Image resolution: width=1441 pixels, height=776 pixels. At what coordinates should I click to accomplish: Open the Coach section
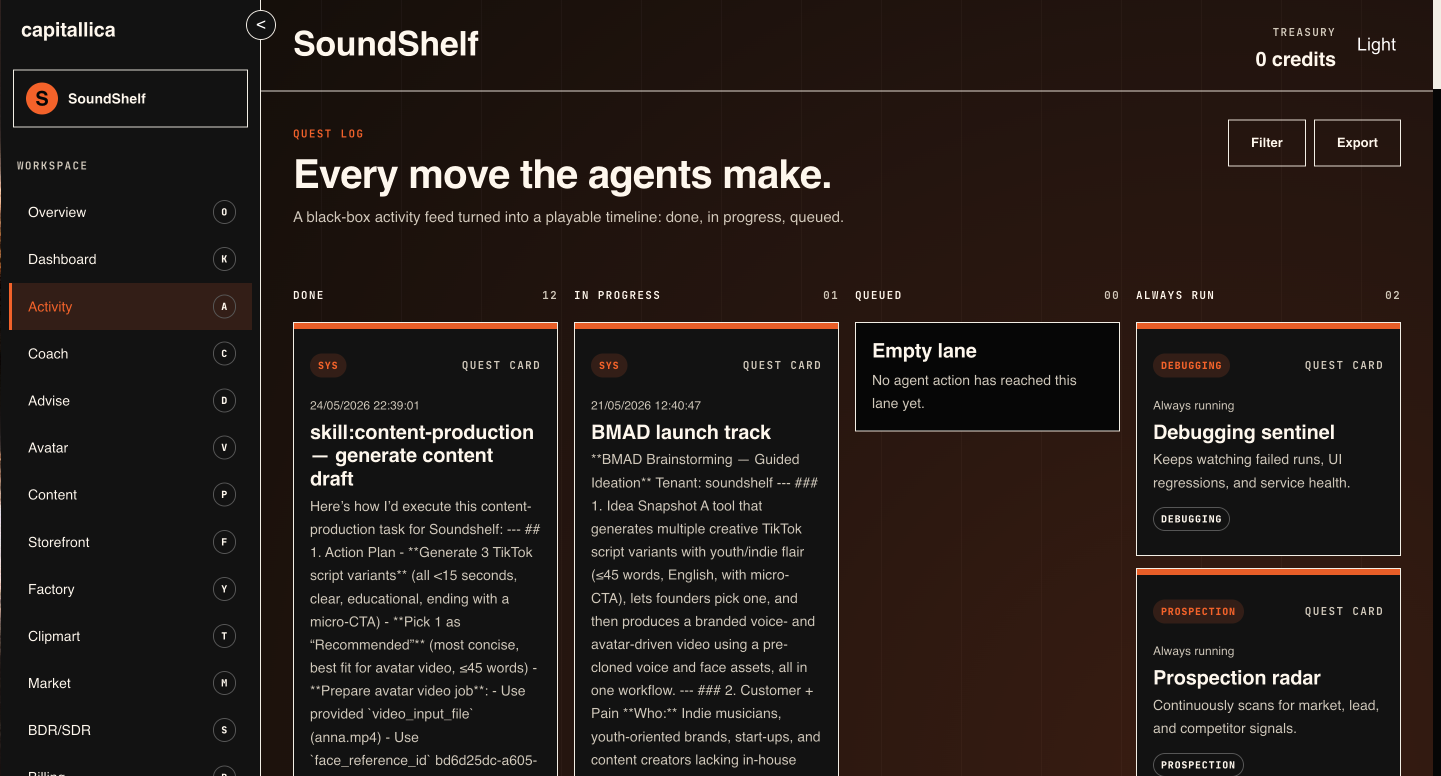(x=130, y=354)
